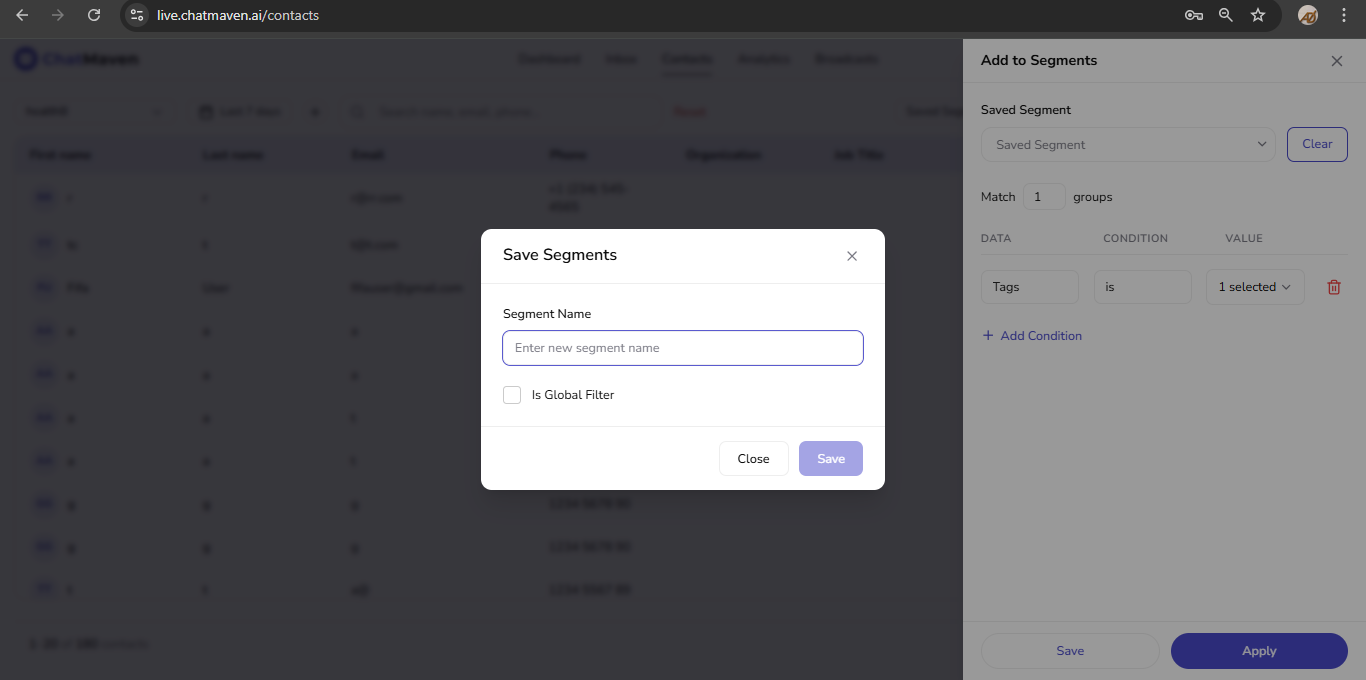The image size is (1366, 680).
Task: Enable the Is Global Filter checkbox
Action: click(x=512, y=394)
